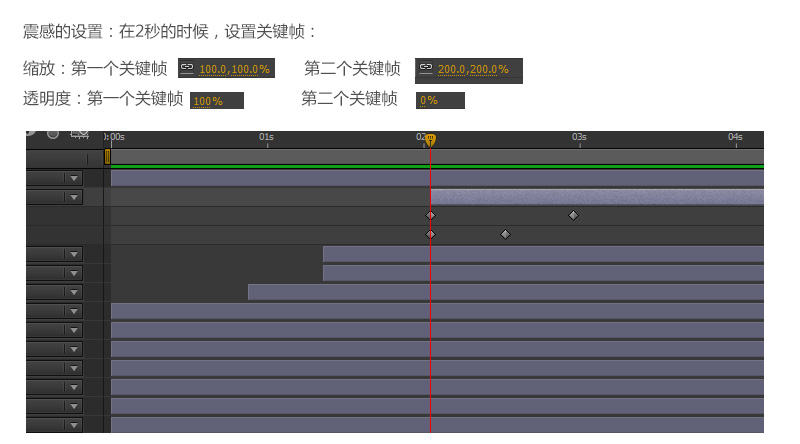Click the green render bar under the work area
Screen dimensions: 800x444
(437, 166)
